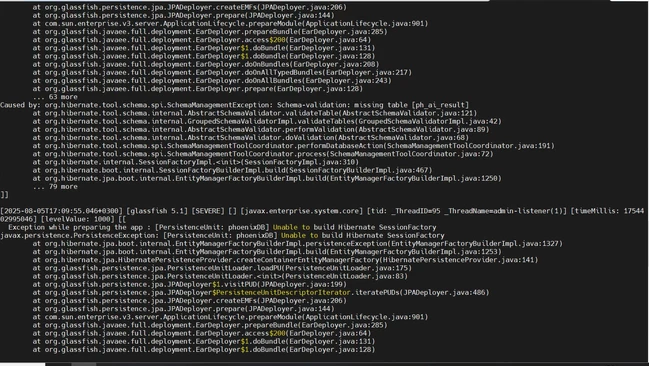649x366 pixels.
Task: Click the EntityManagerFactoryBuilderImpl.persistenceException :1327 line
Action: tap(298, 243)
